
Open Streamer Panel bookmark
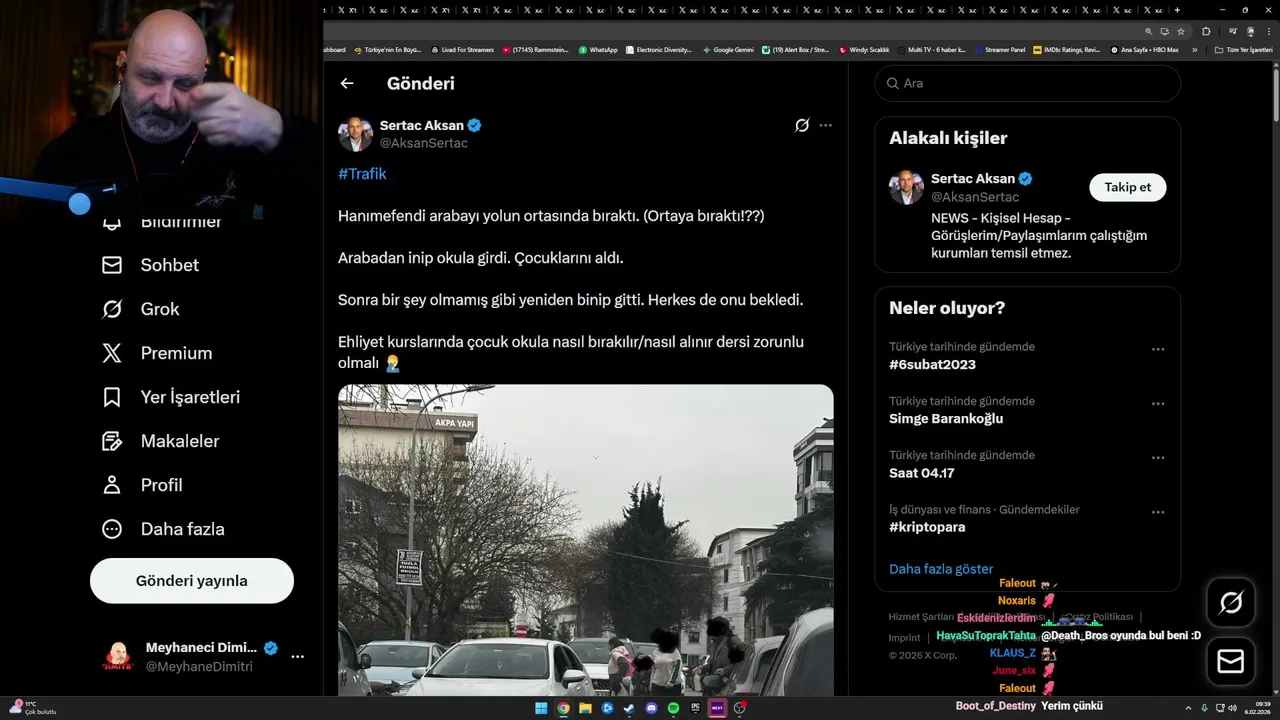click(1000, 49)
